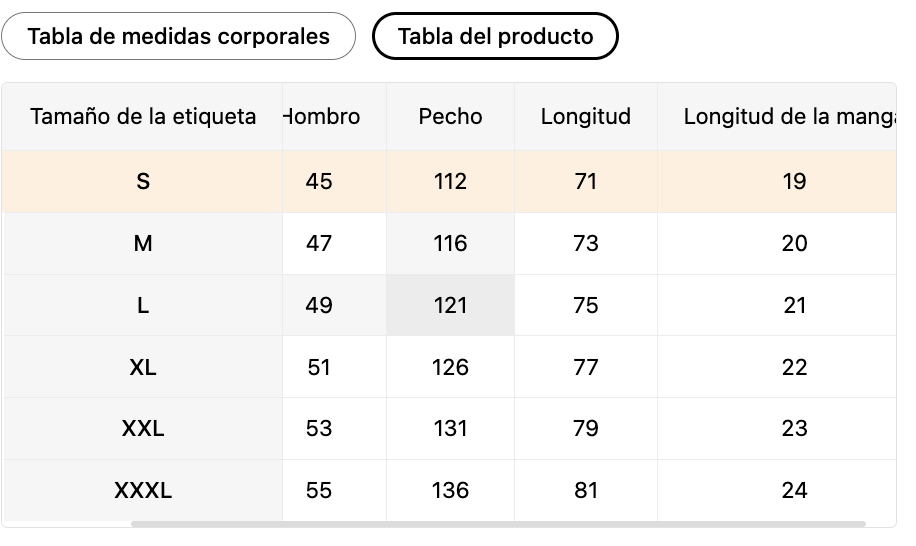Click the Pecho column header

click(450, 117)
